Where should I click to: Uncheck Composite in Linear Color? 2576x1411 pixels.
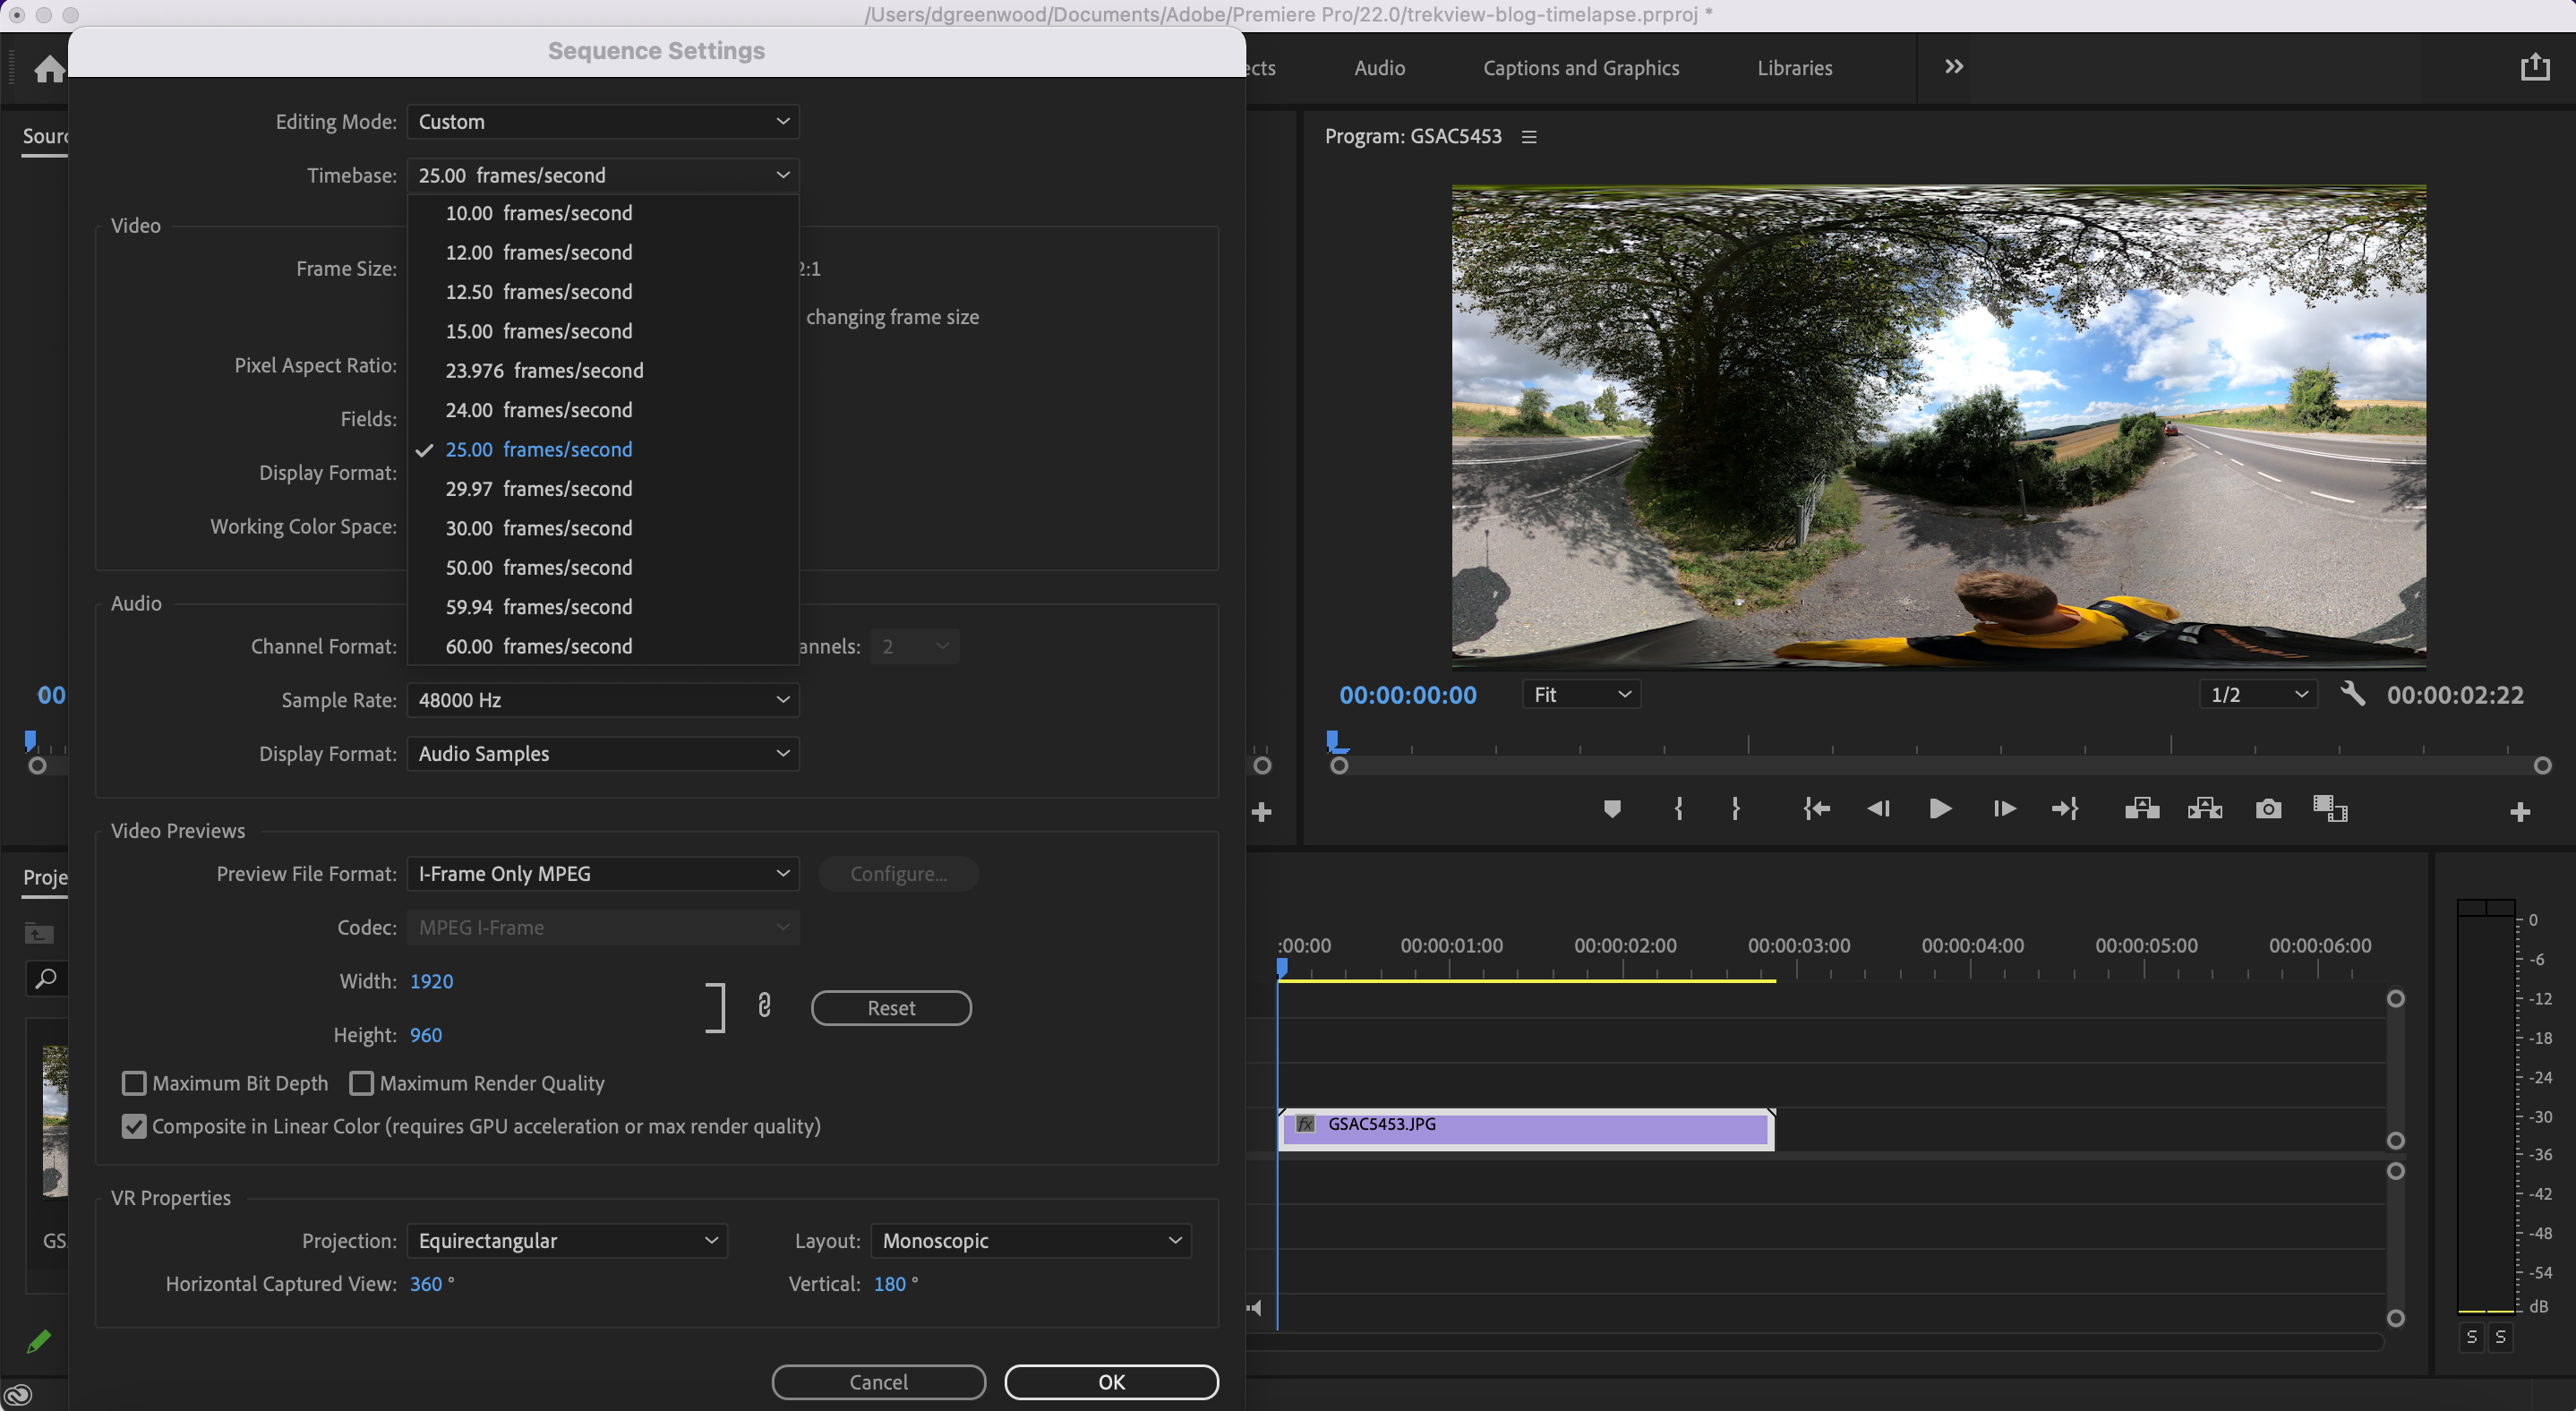[x=134, y=1126]
